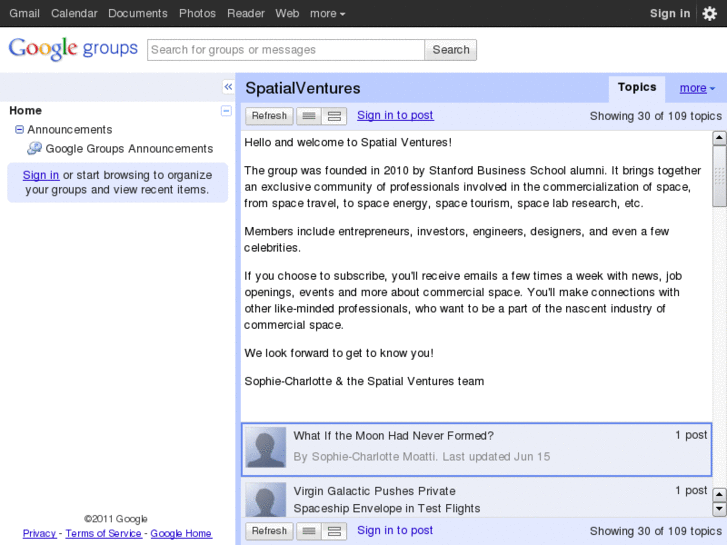Open Web from the top bar

point(287,13)
